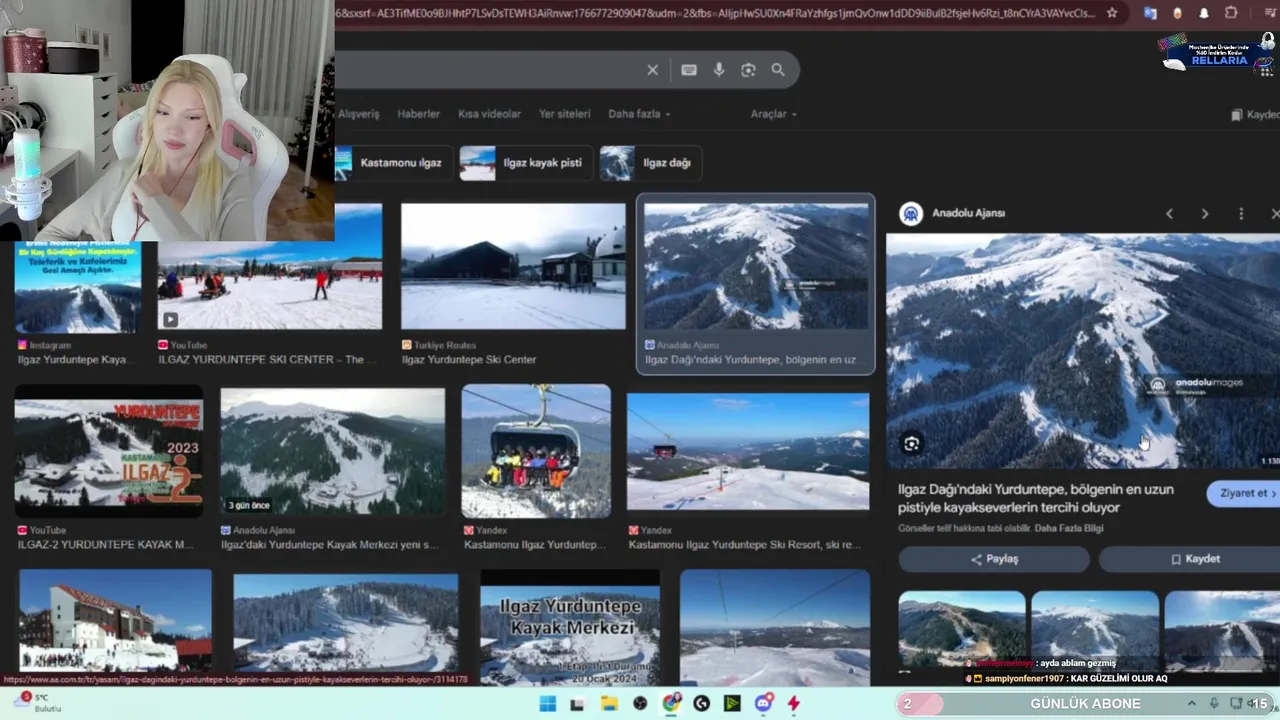Open the red lightning bolt app in taskbar
Screen dimensions: 1280x720
[794, 704]
